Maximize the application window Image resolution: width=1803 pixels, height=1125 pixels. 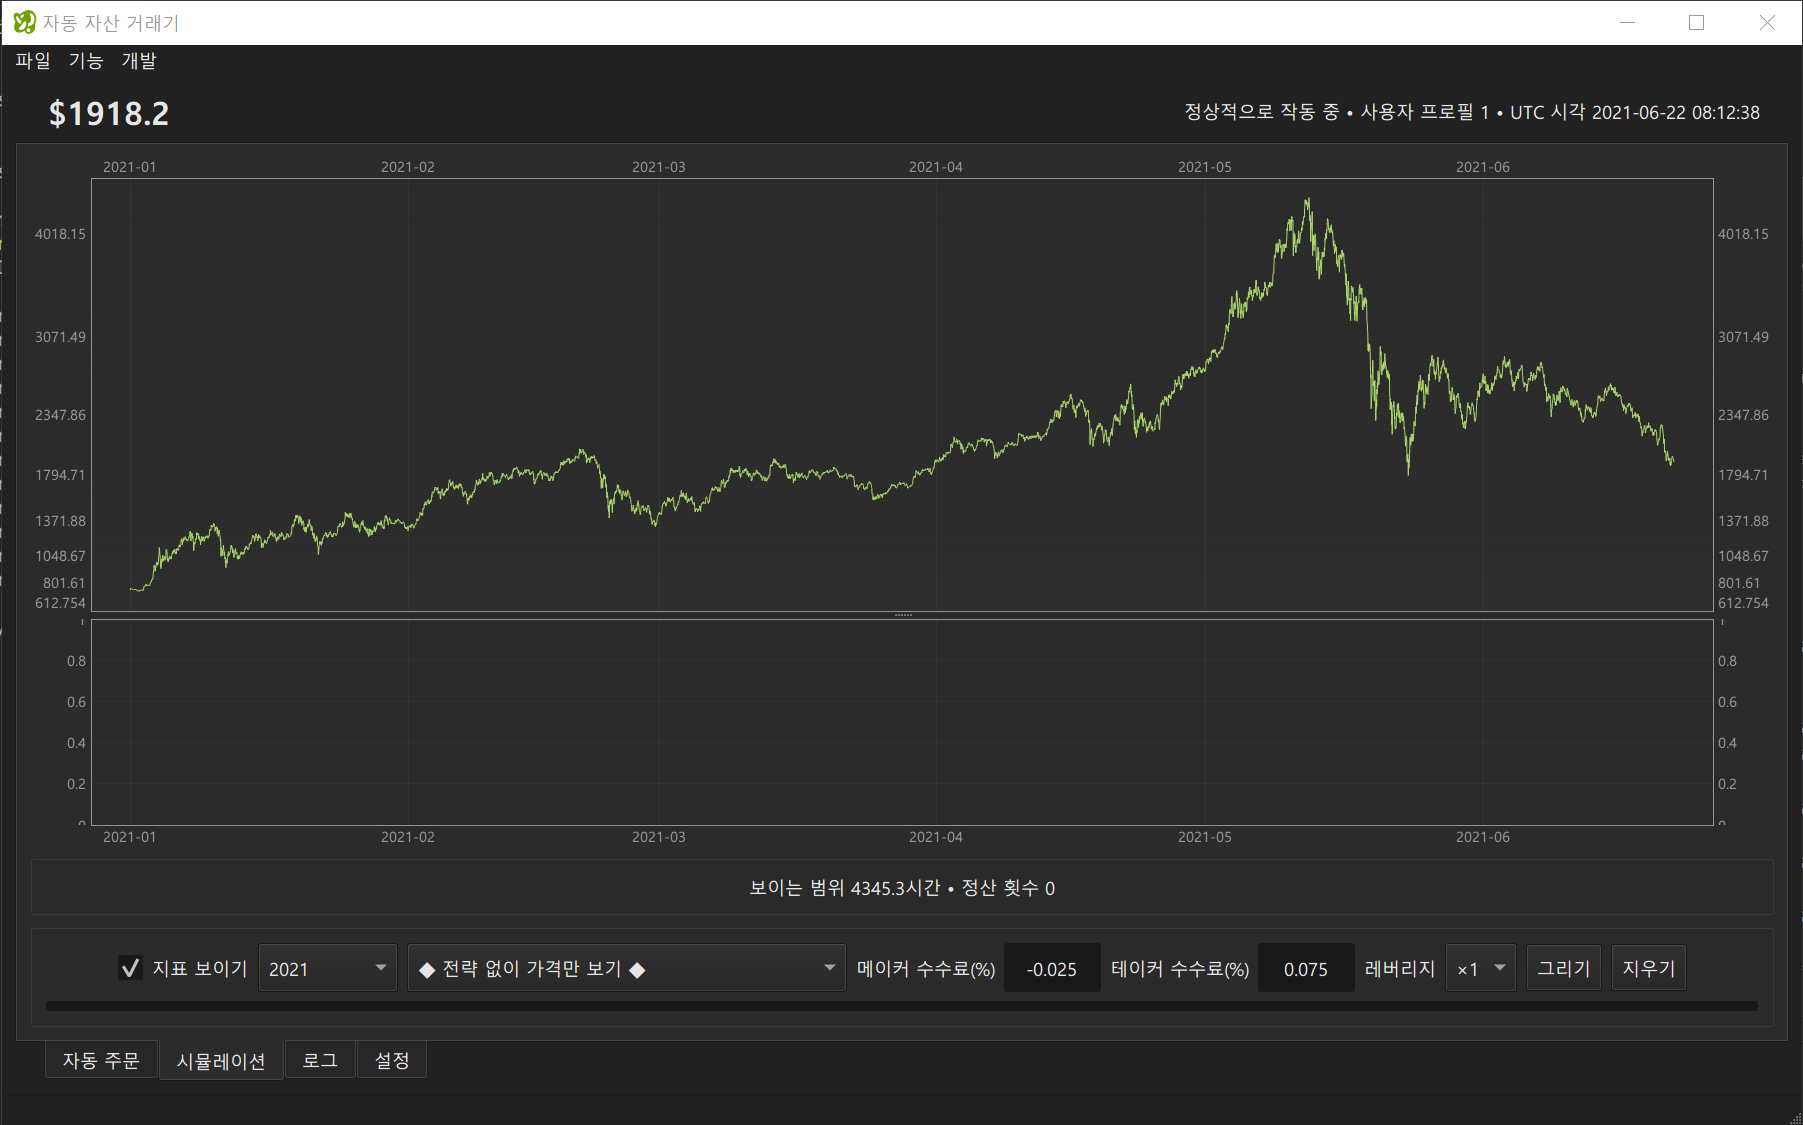(1697, 22)
